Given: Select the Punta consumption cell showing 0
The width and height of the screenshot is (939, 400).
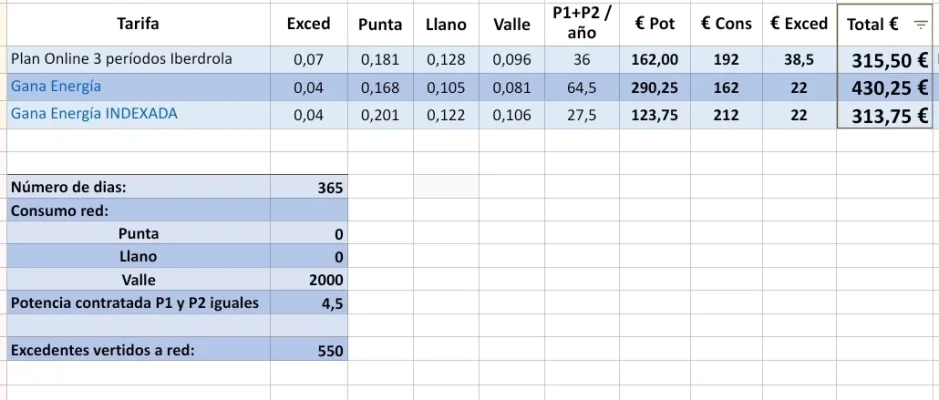Looking at the screenshot, I should tap(309, 234).
